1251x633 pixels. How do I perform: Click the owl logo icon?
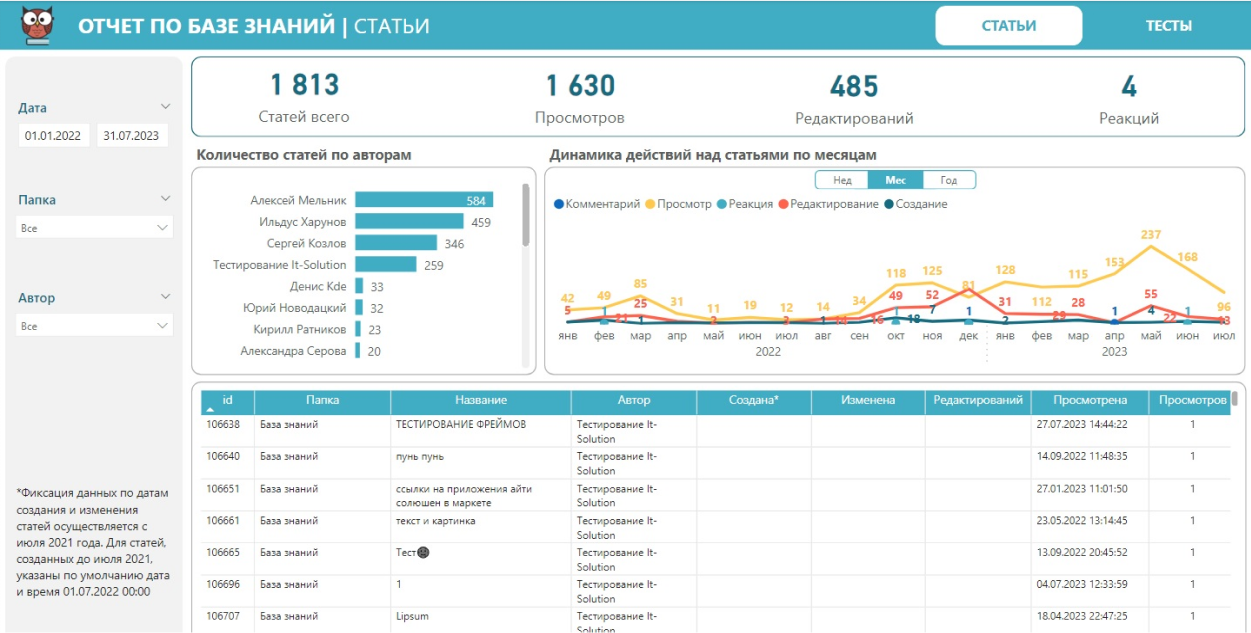38,26
